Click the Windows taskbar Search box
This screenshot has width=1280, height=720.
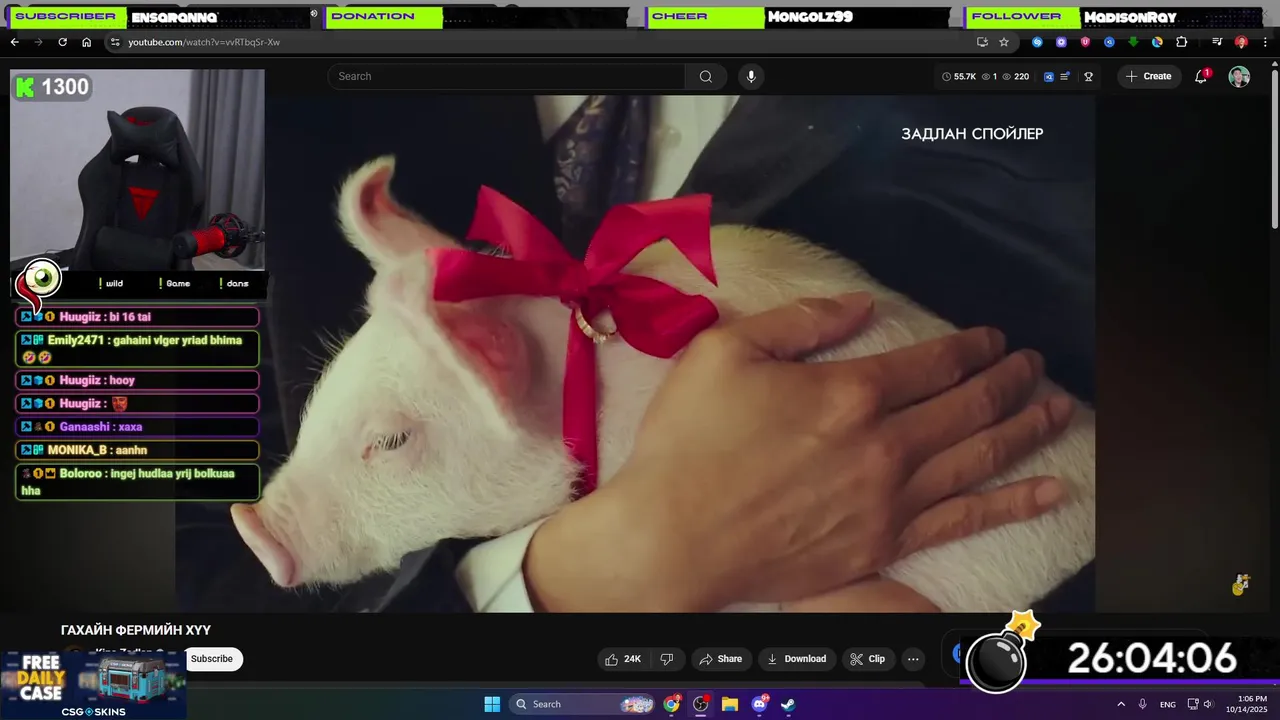[x=583, y=704]
